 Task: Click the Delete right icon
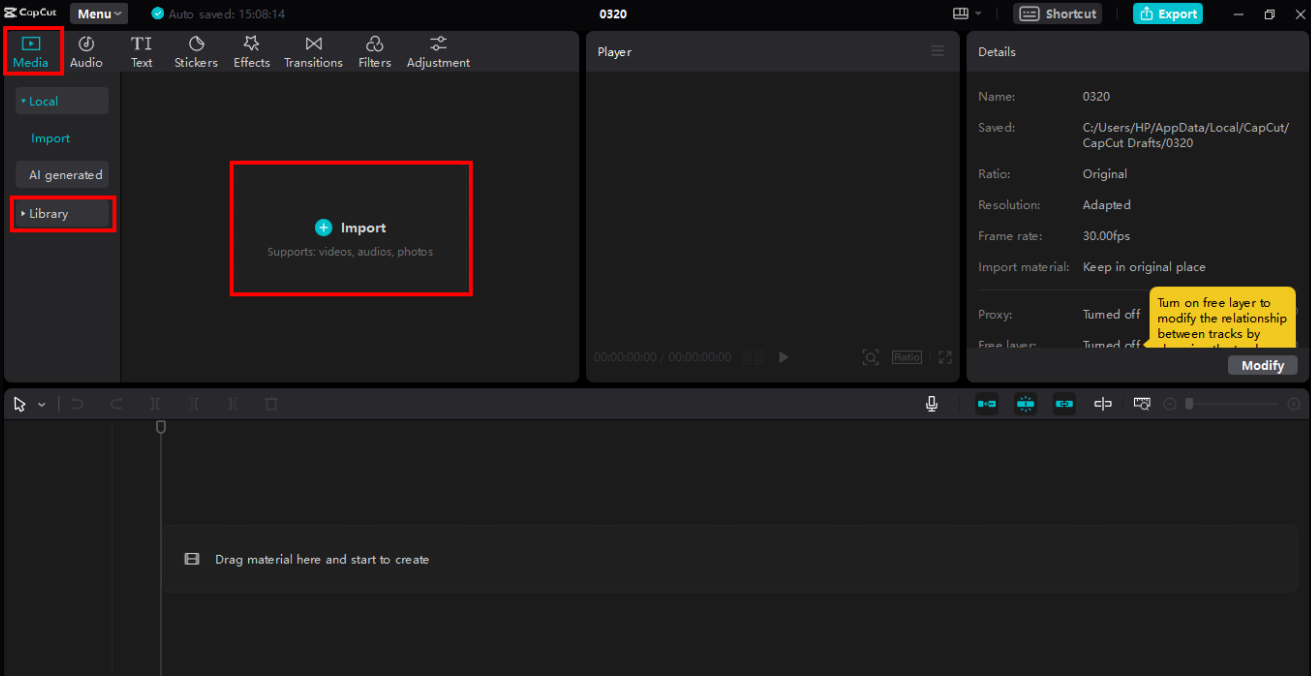[x=232, y=404]
